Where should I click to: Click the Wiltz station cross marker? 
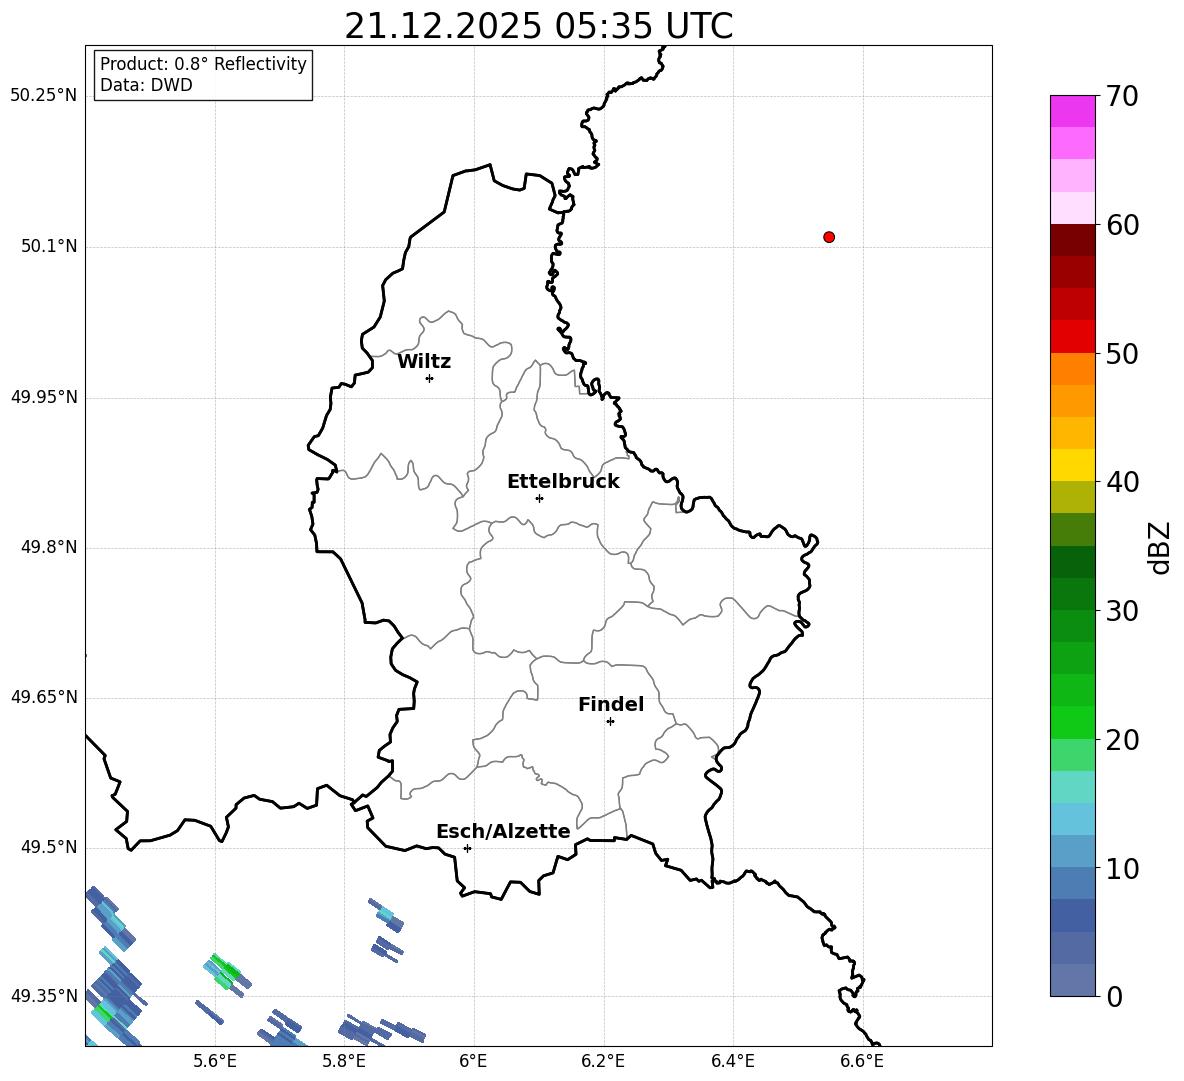(430, 378)
